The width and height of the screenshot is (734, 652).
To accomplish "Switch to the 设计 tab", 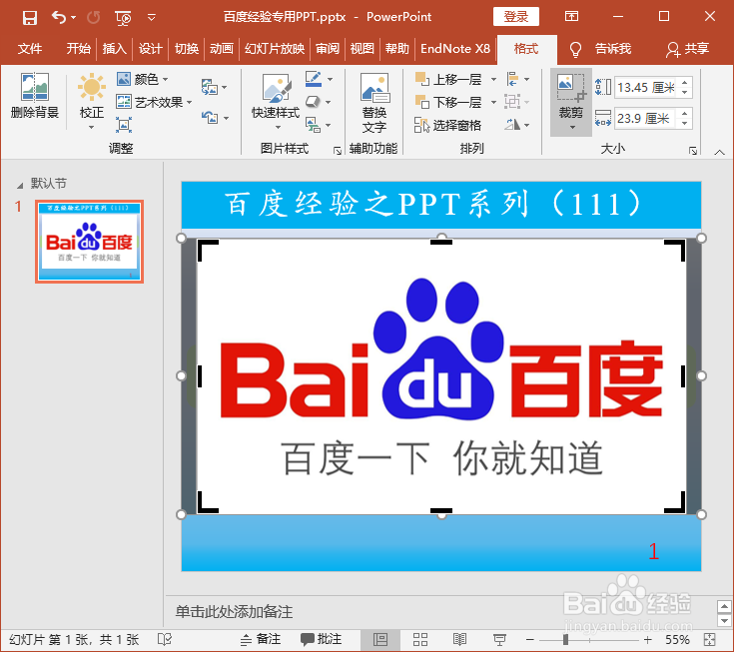I will pyautogui.click(x=150, y=48).
